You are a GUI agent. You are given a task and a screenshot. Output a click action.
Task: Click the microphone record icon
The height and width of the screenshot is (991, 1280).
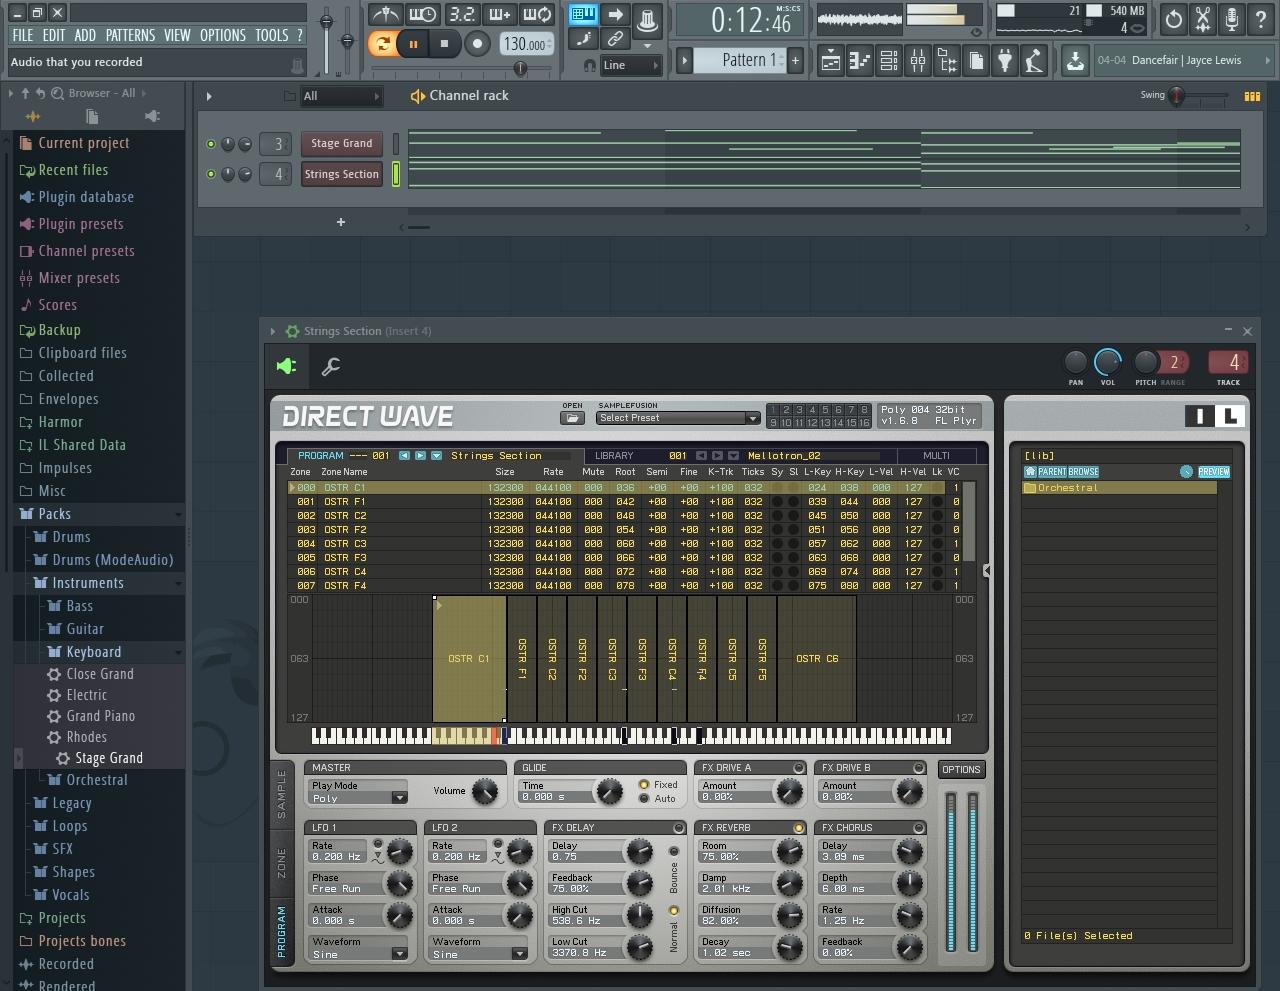click(1232, 18)
